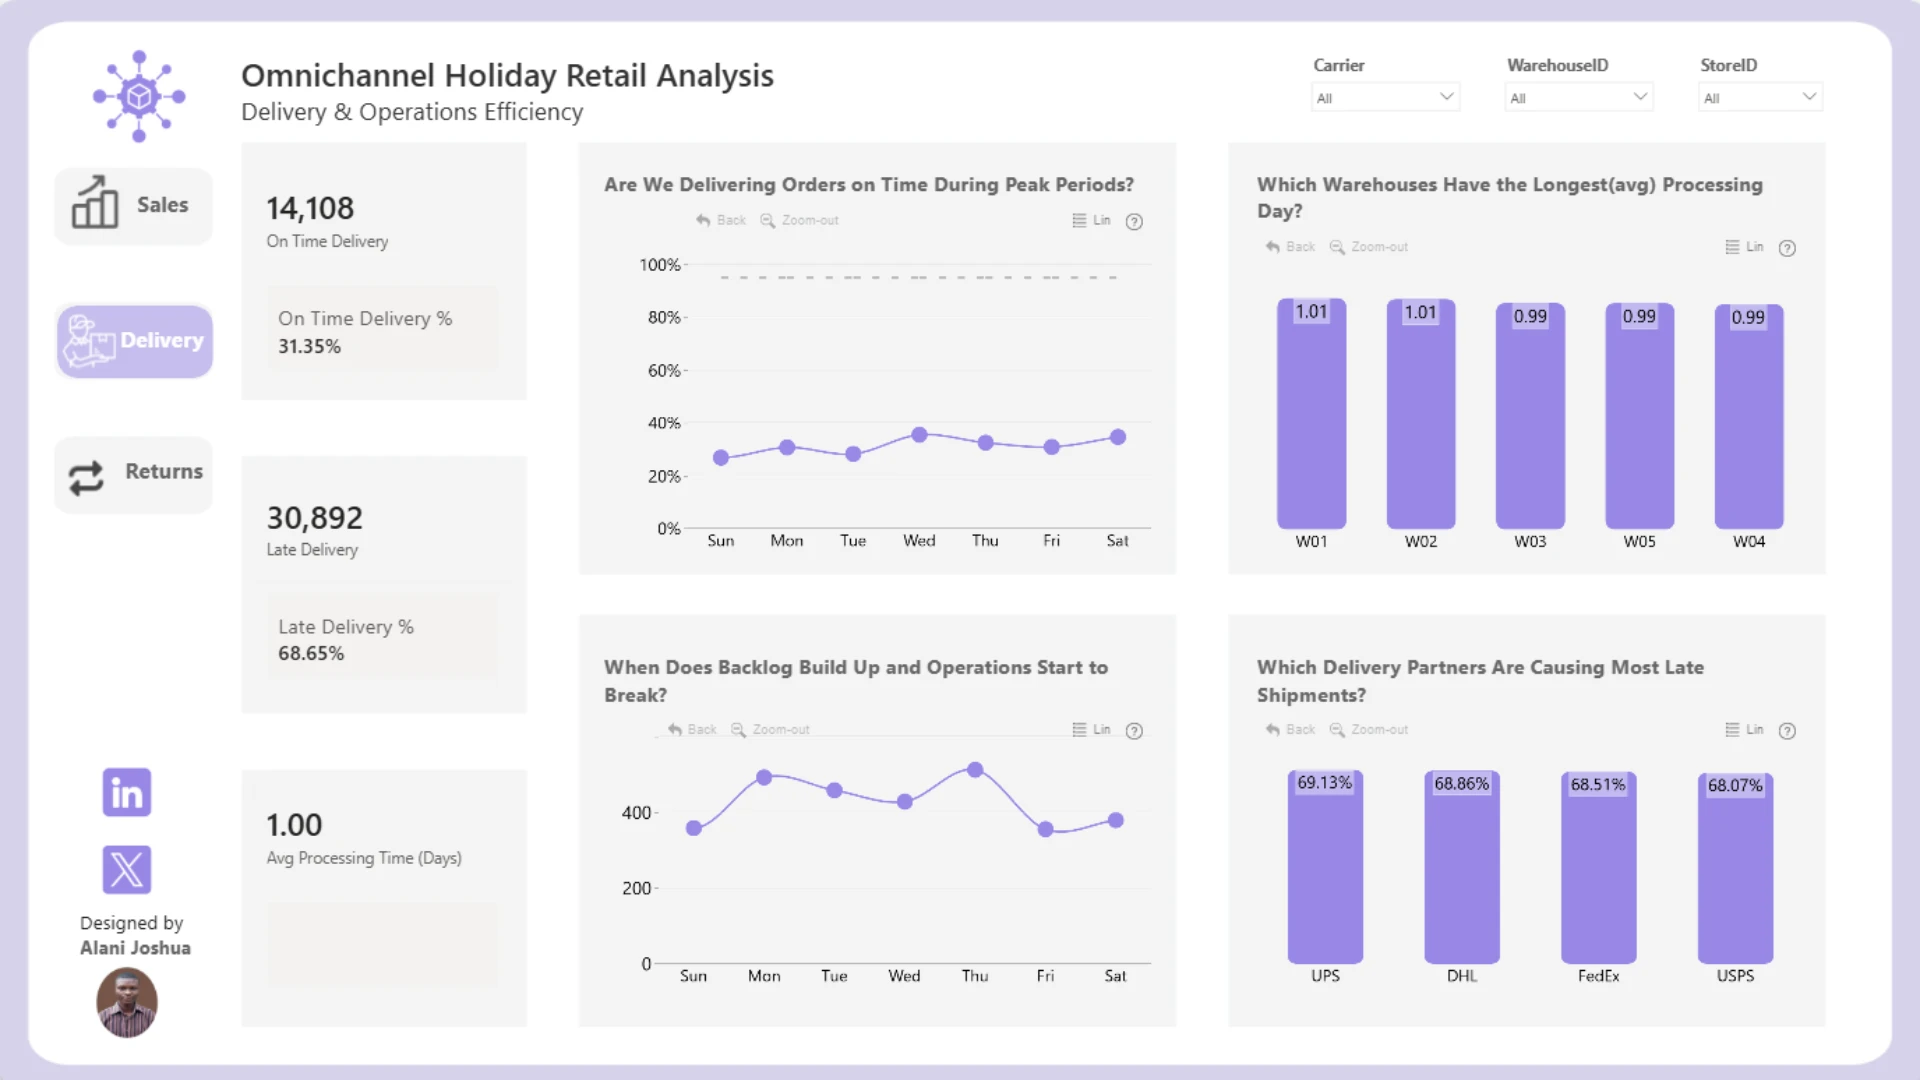Click the designer profile photo
Screen dimensions: 1920x1080
point(127,1003)
